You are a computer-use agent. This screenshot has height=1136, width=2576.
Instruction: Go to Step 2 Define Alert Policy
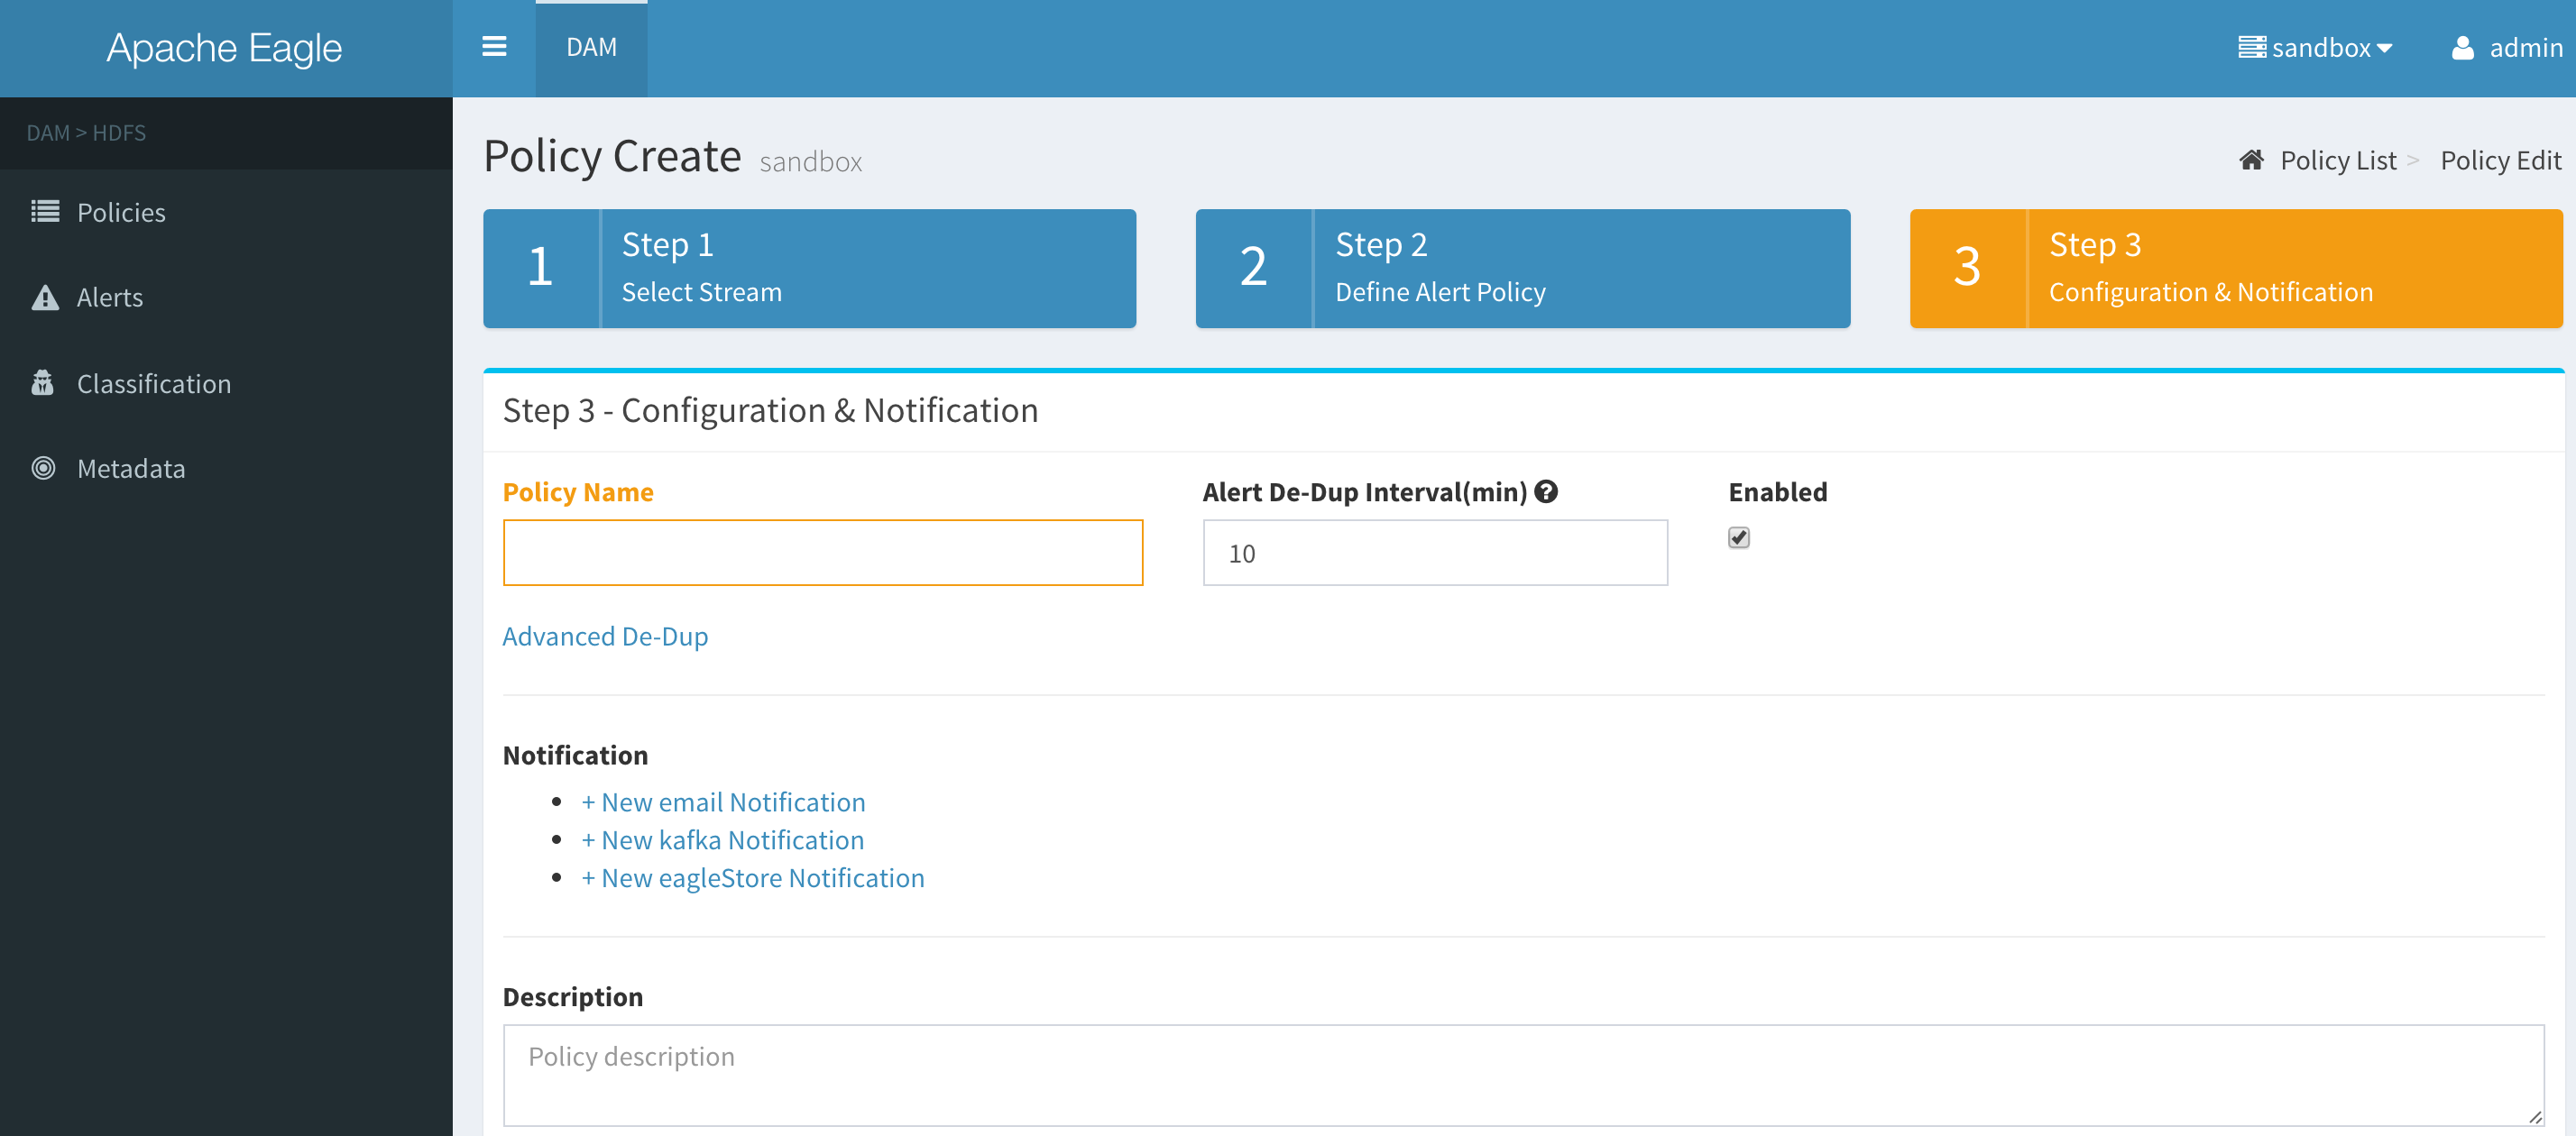(x=1522, y=268)
